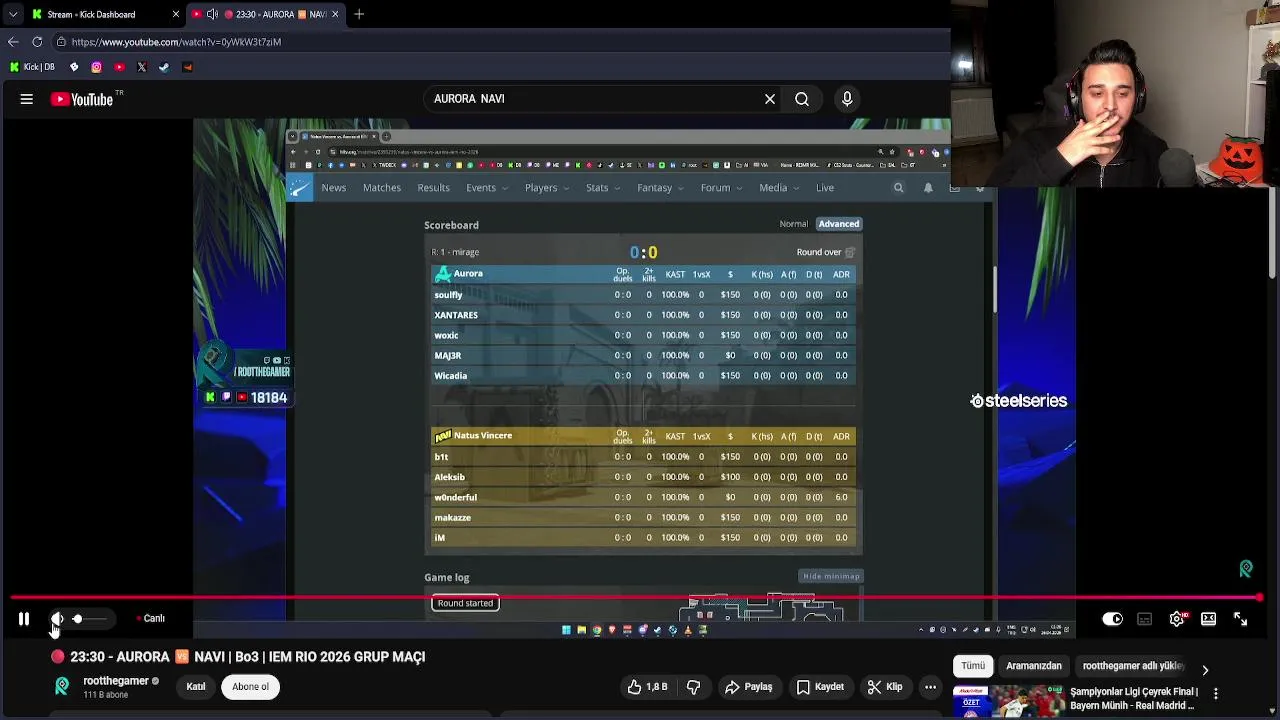Select the Aramanızdan filter chip
This screenshot has width=1280, height=720.
[x=1034, y=666]
